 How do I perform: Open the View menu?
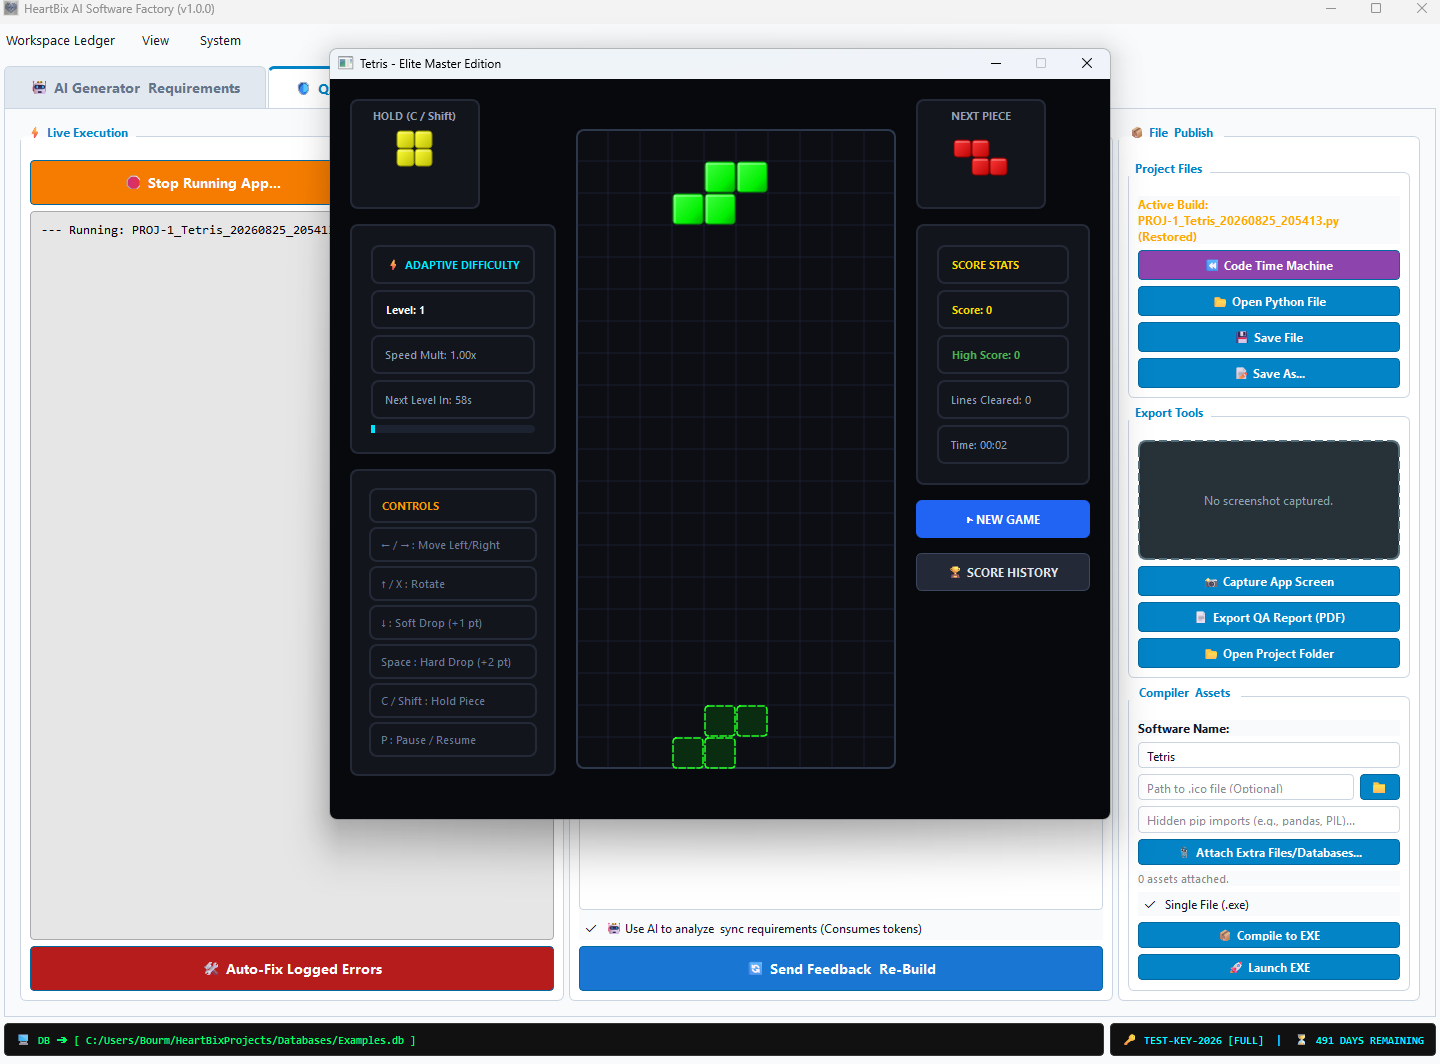coord(156,41)
